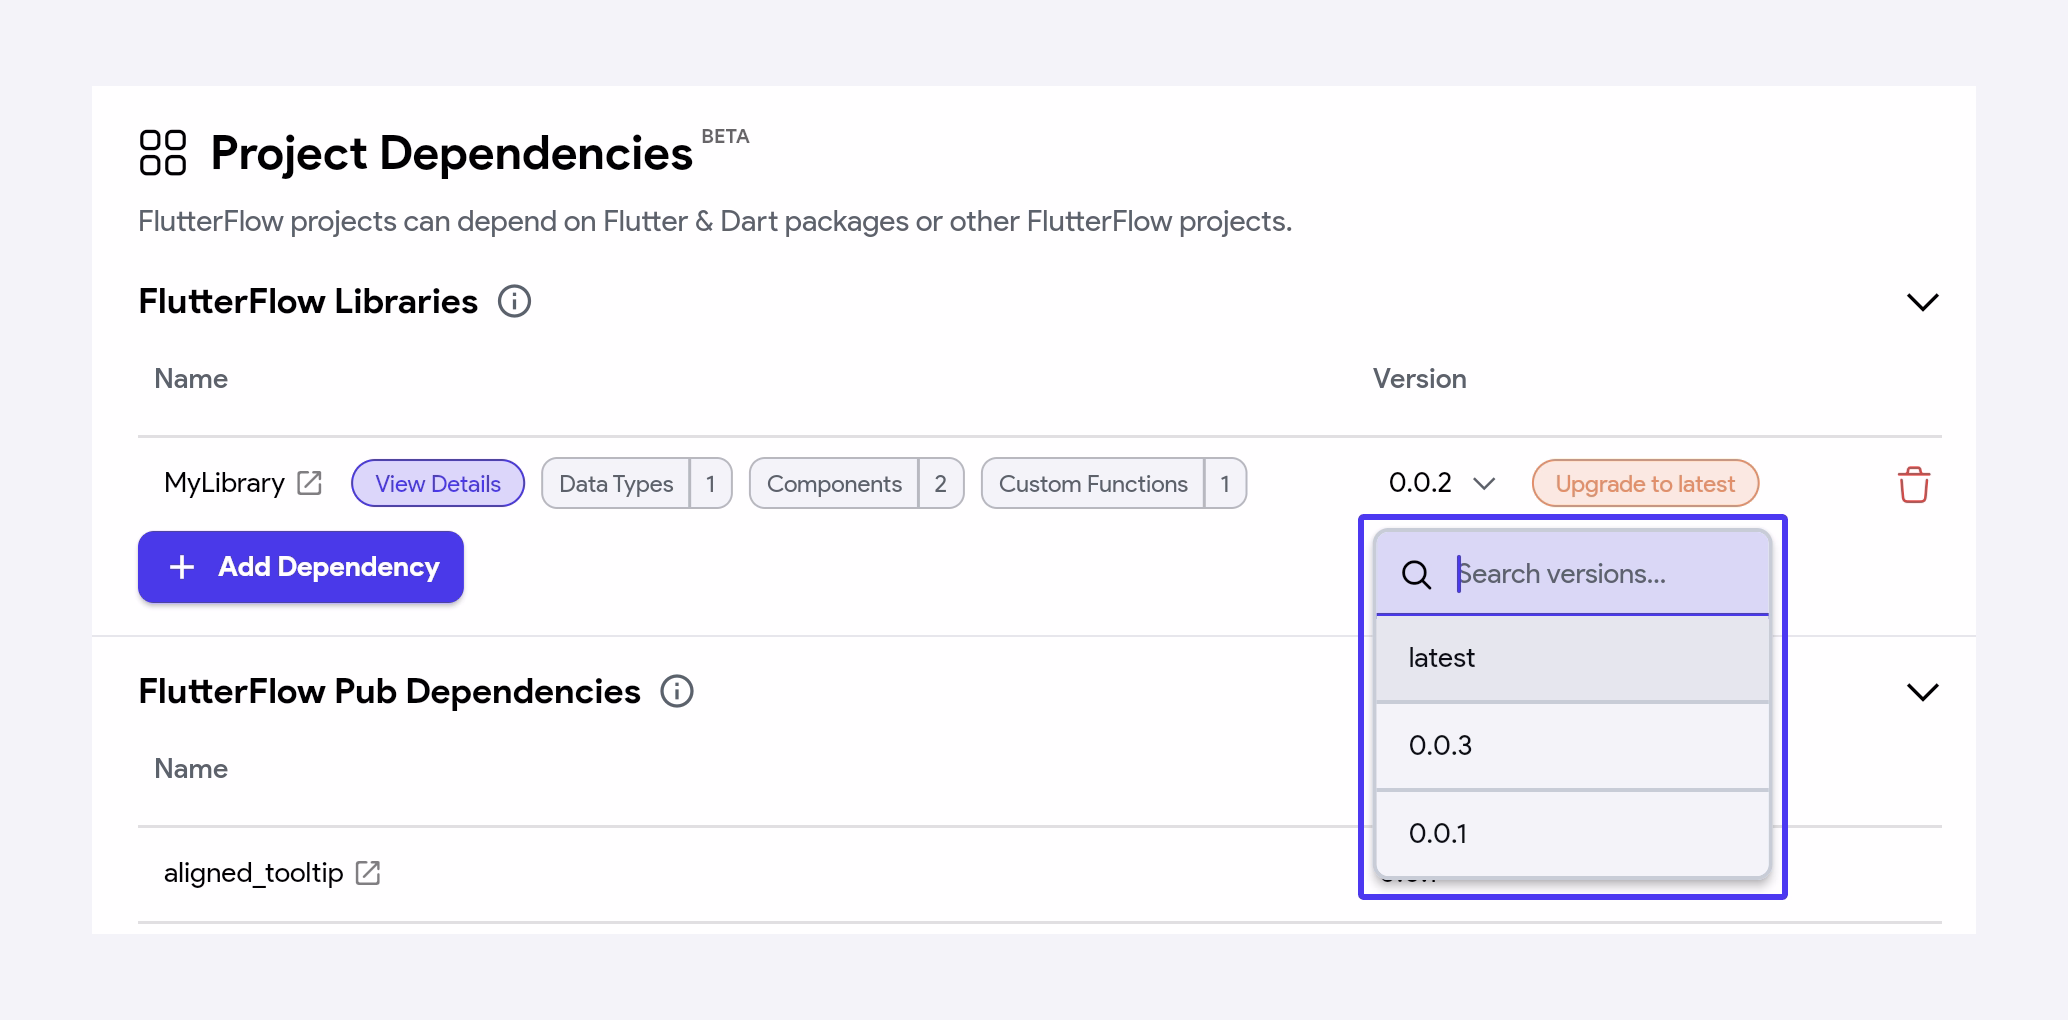Open FlutterFlow Pub Dependencies info icon

(677, 691)
